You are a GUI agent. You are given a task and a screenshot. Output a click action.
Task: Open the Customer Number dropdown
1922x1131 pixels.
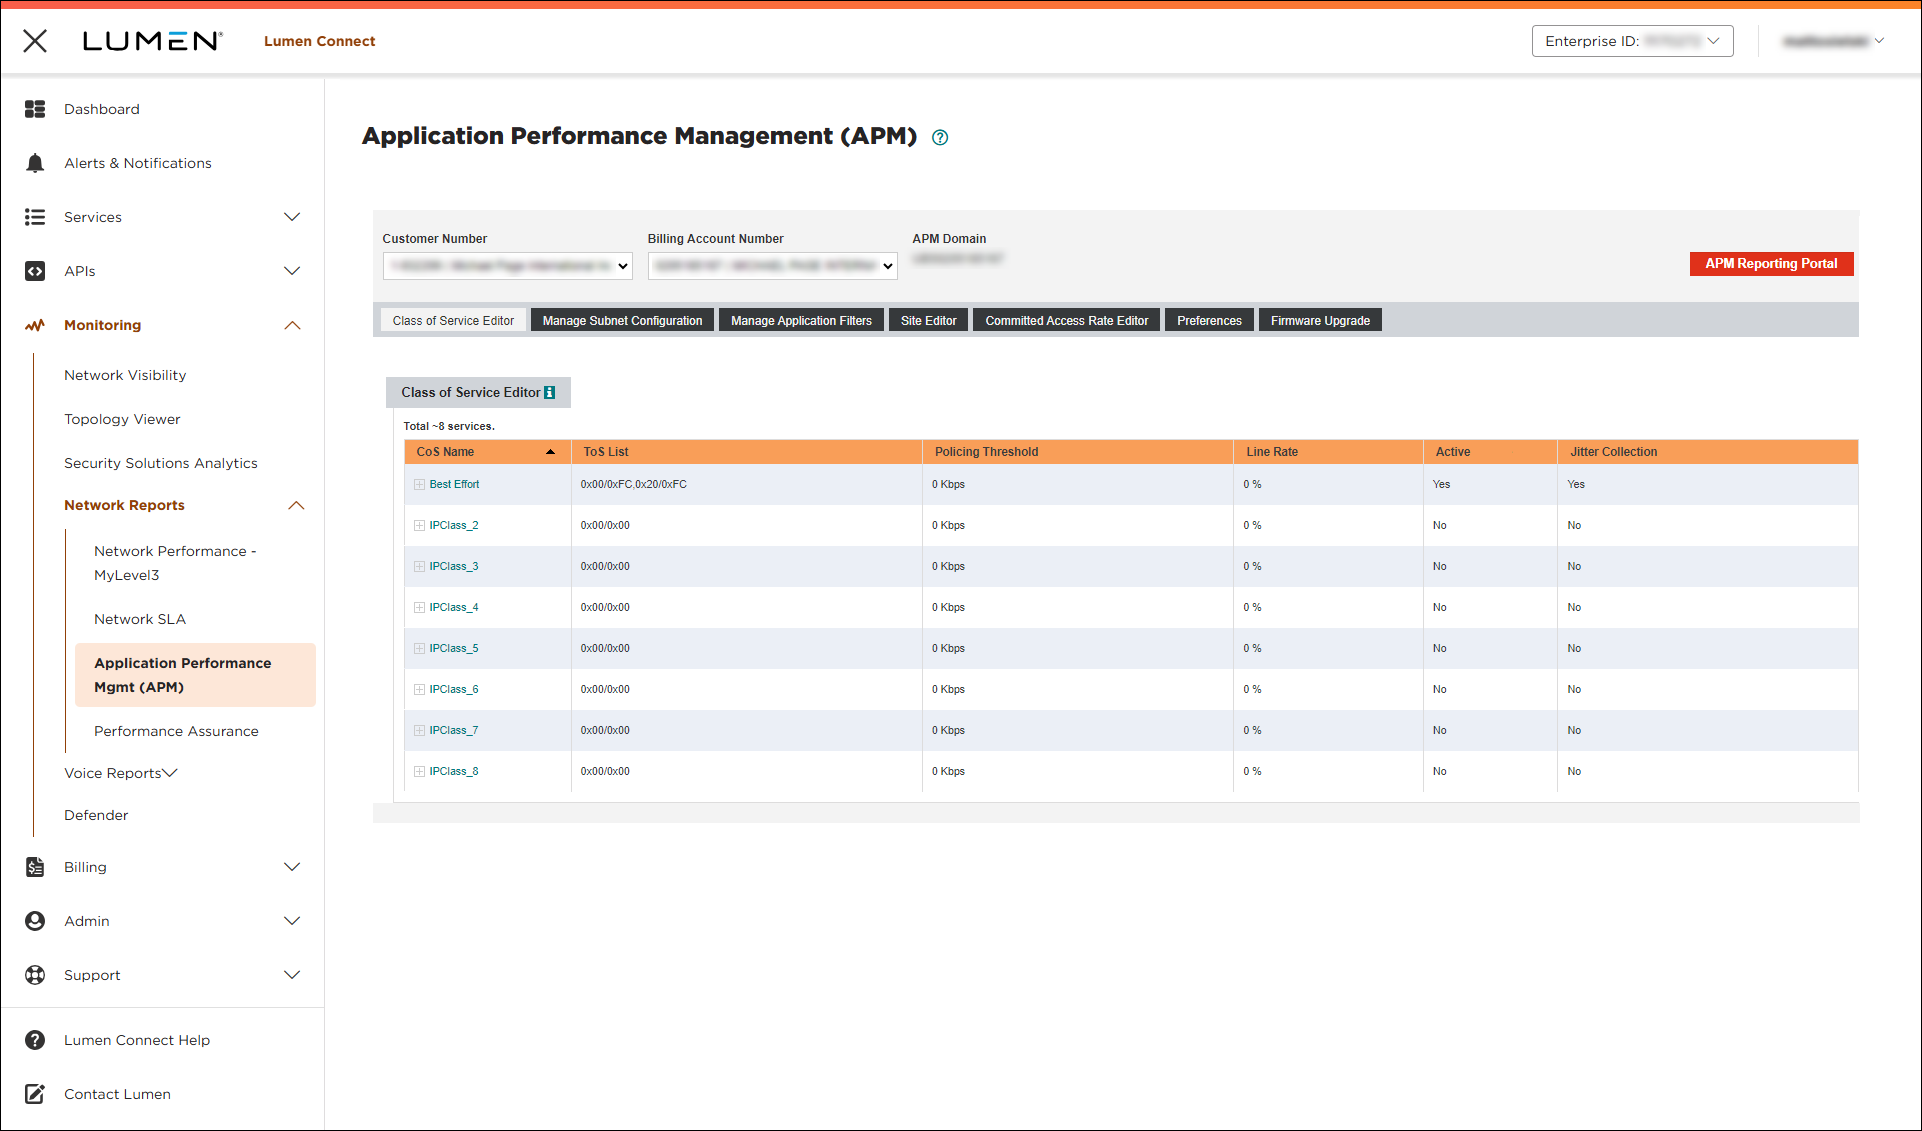(507, 265)
